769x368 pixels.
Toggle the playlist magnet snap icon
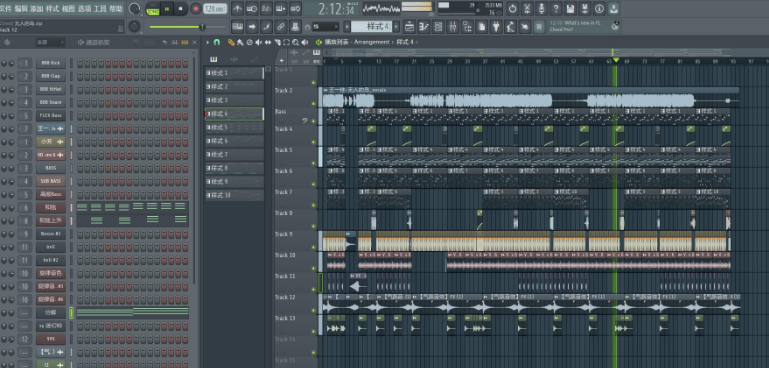pyautogui.click(x=216, y=42)
